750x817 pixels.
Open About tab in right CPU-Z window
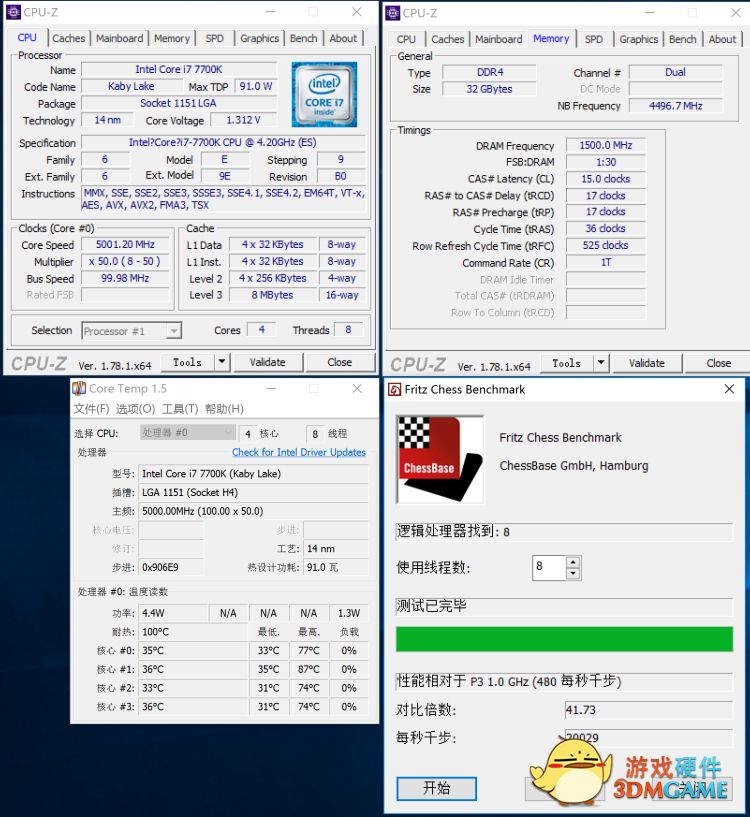click(722, 39)
